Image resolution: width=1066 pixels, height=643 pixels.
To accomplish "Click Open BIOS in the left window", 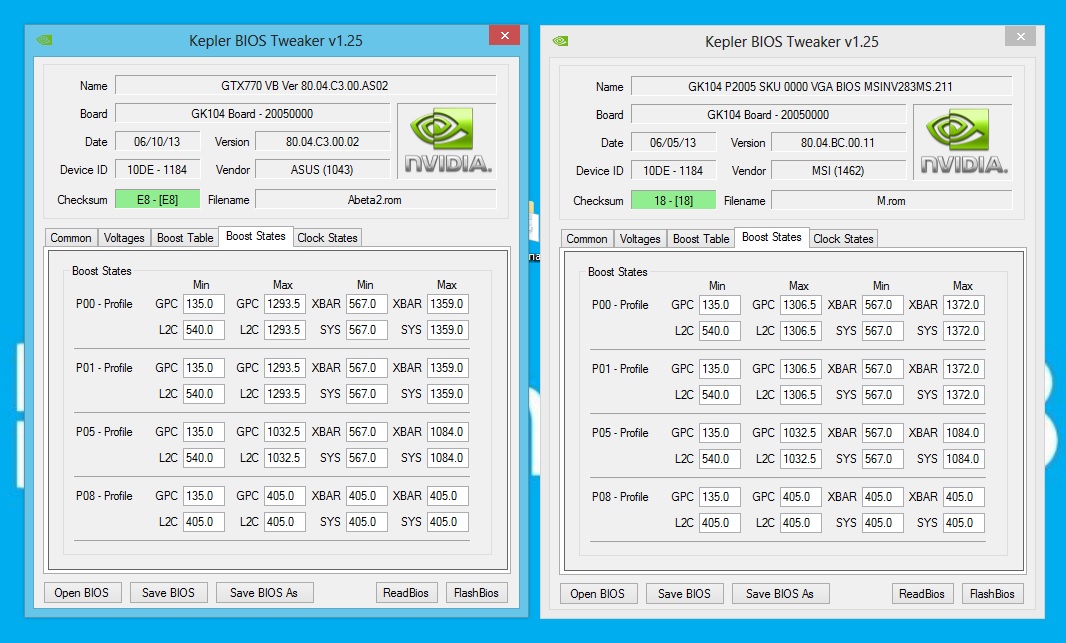I will pyautogui.click(x=82, y=593).
